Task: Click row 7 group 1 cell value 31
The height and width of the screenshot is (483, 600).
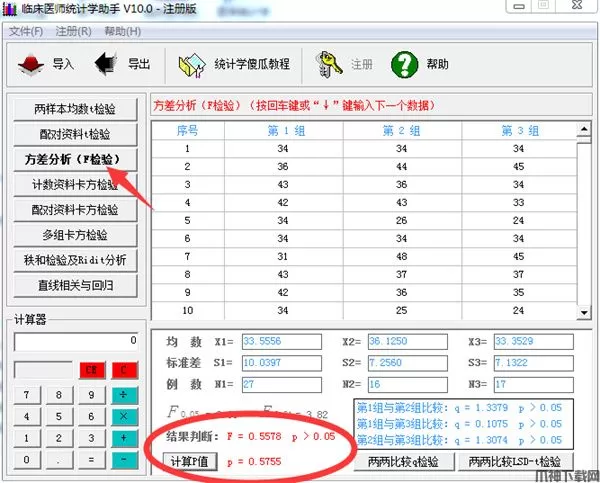Action: [x=284, y=257]
